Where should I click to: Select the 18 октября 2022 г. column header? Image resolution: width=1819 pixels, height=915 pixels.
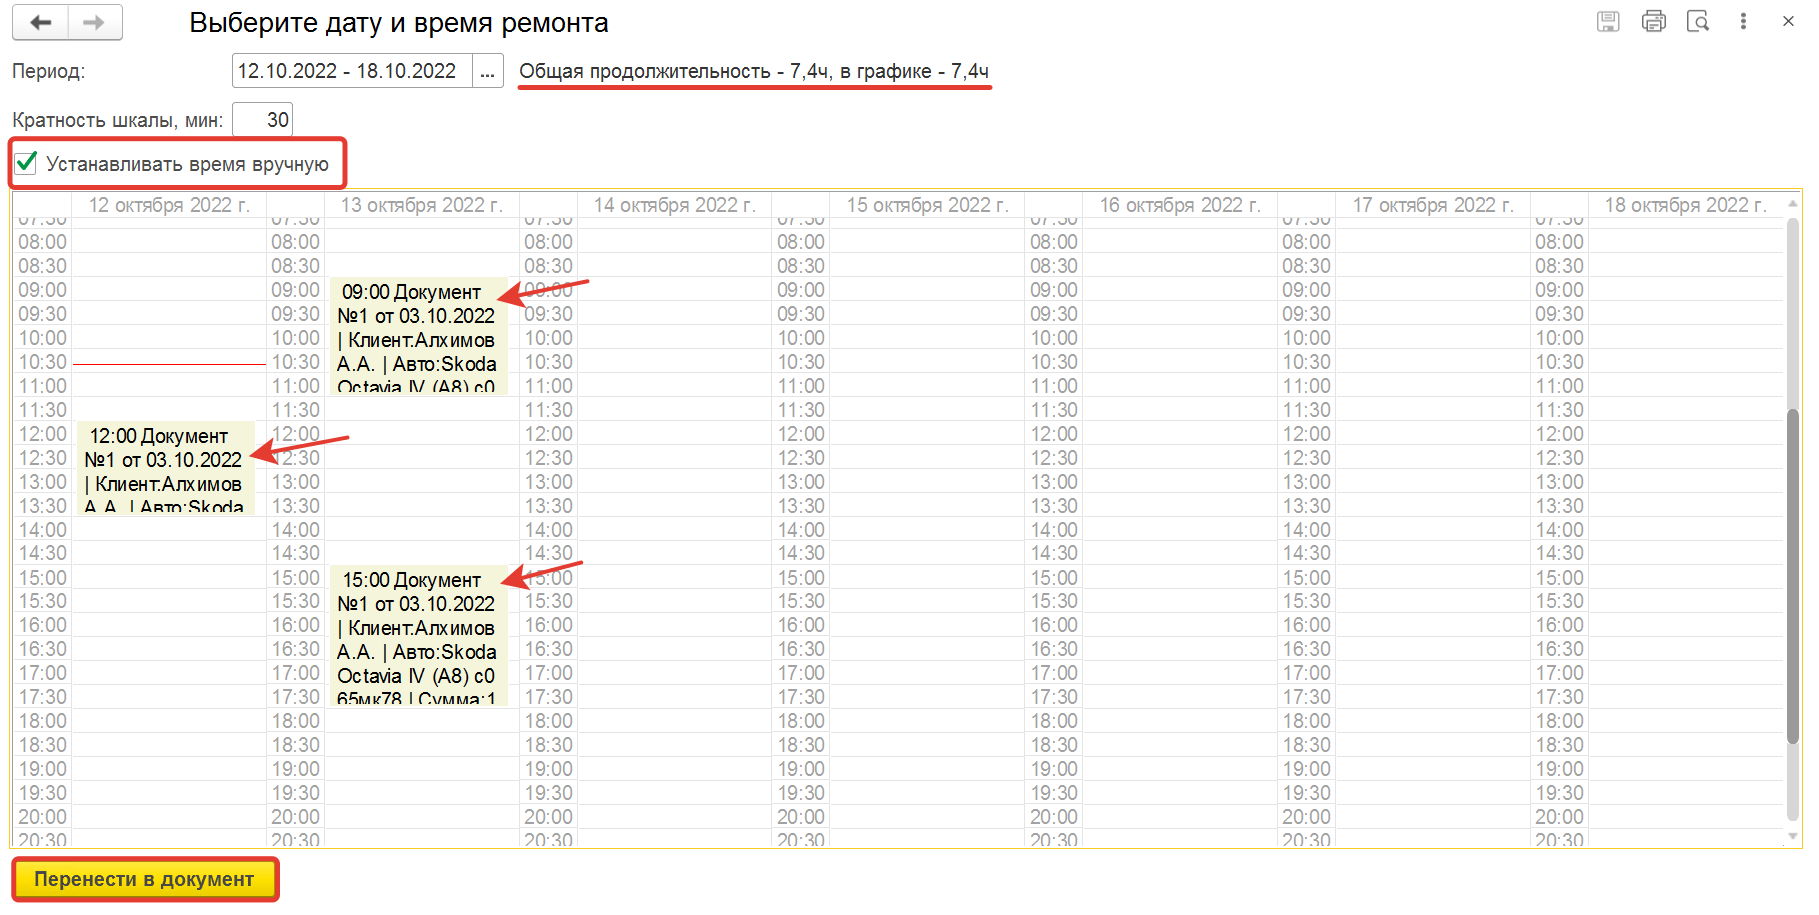click(1686, 205)
